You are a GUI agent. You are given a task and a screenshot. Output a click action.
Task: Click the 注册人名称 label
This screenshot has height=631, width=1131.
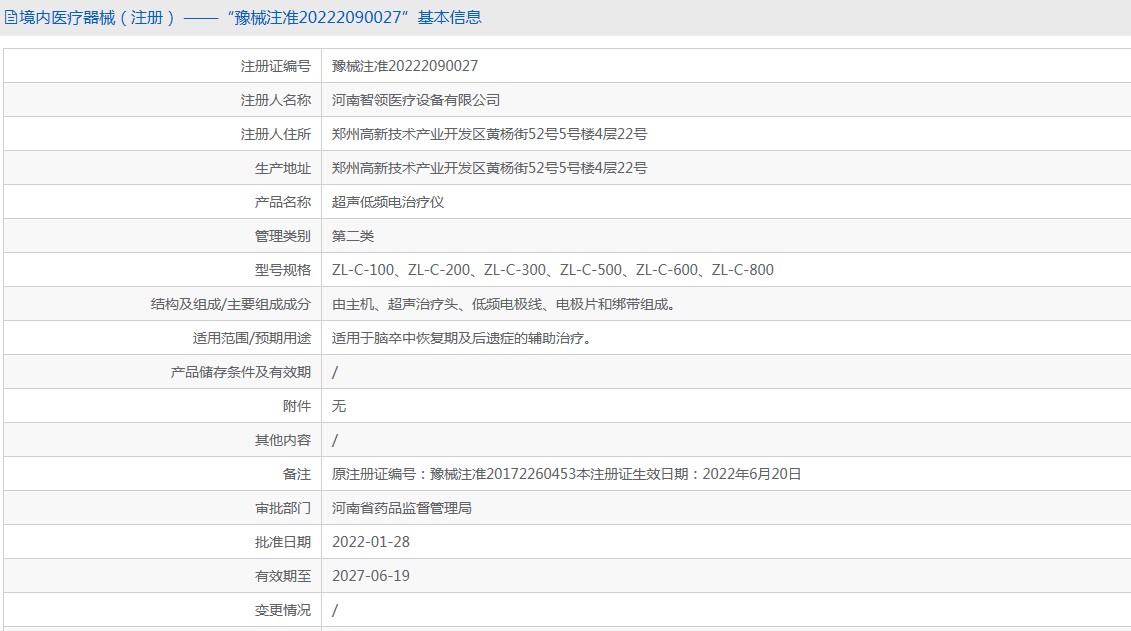276,100
